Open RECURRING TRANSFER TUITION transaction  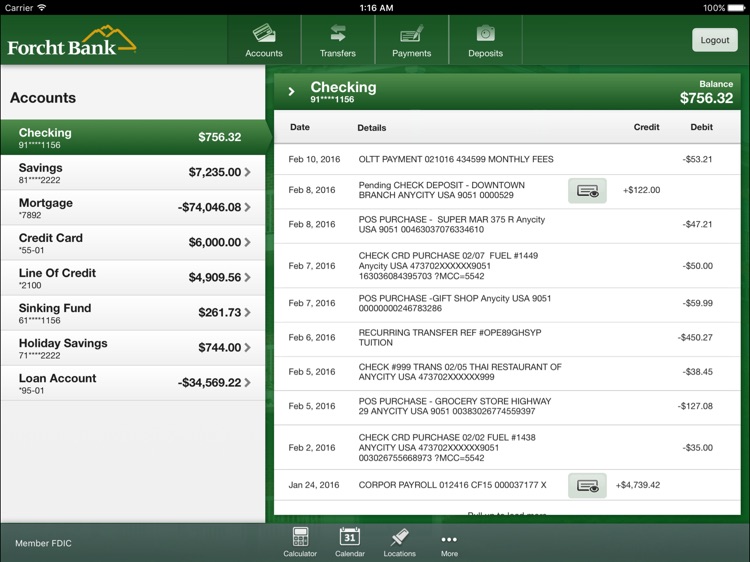pyautogui.click(x=507, y=338)
